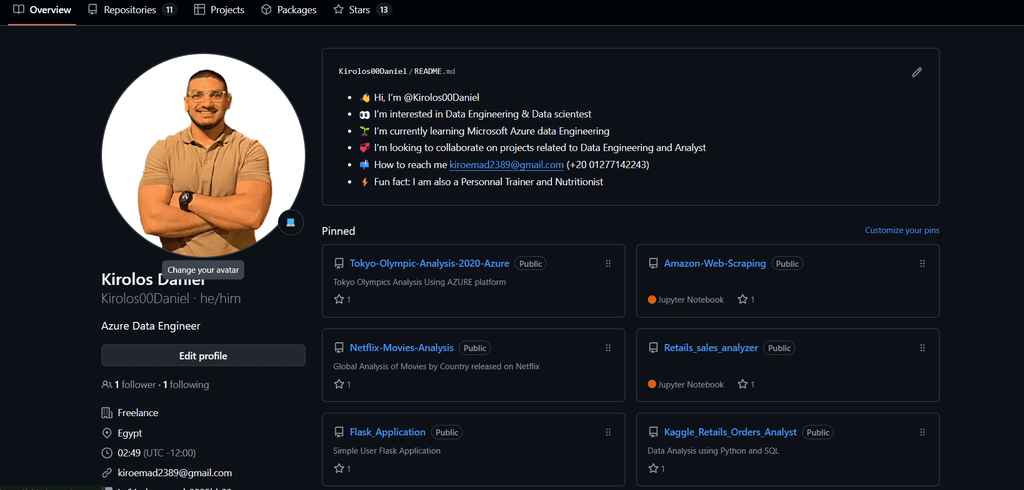Switch to the Repositories tab

(132, 10)
